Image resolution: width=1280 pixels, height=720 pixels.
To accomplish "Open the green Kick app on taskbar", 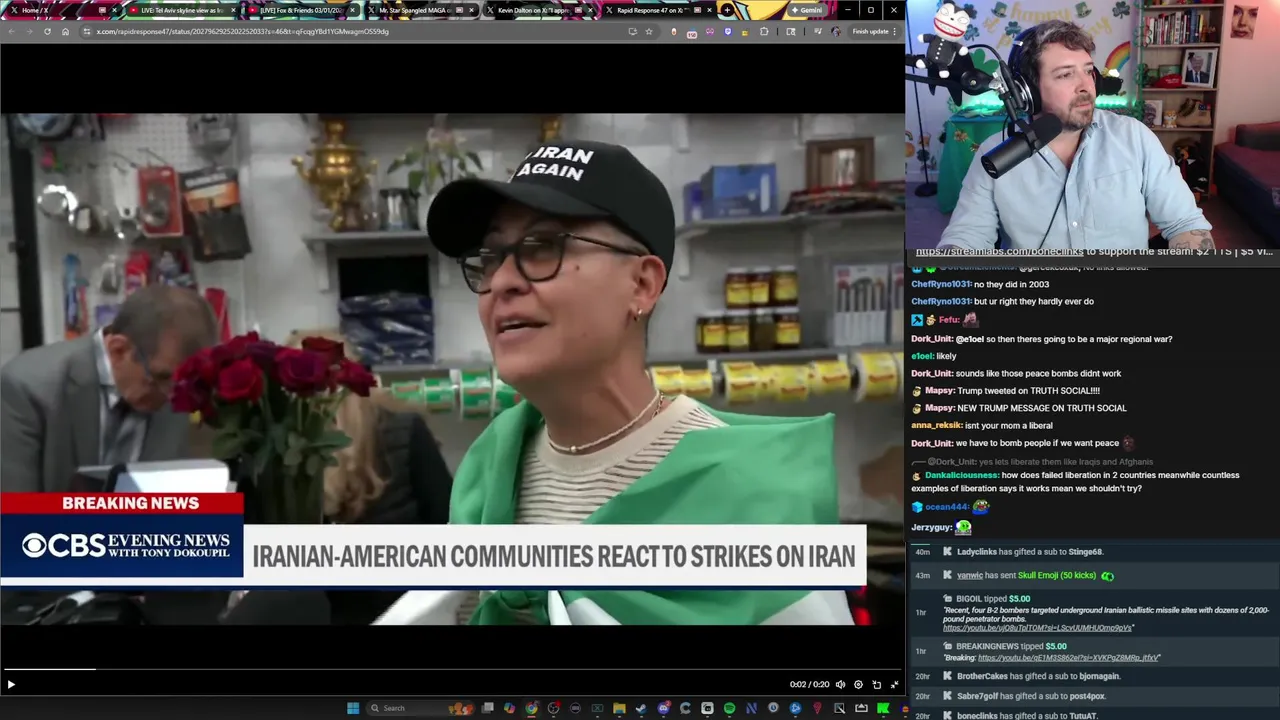I will coord(883,708).
